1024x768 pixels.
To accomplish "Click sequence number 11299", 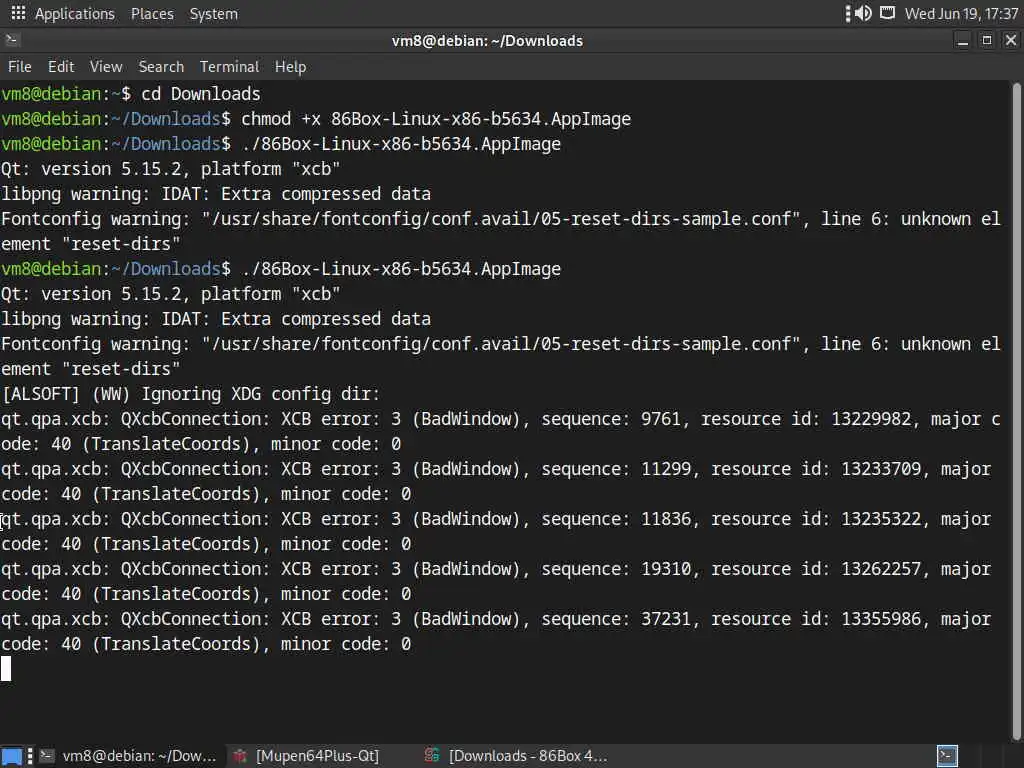I will pyautogui.click(x=665, y=469).
